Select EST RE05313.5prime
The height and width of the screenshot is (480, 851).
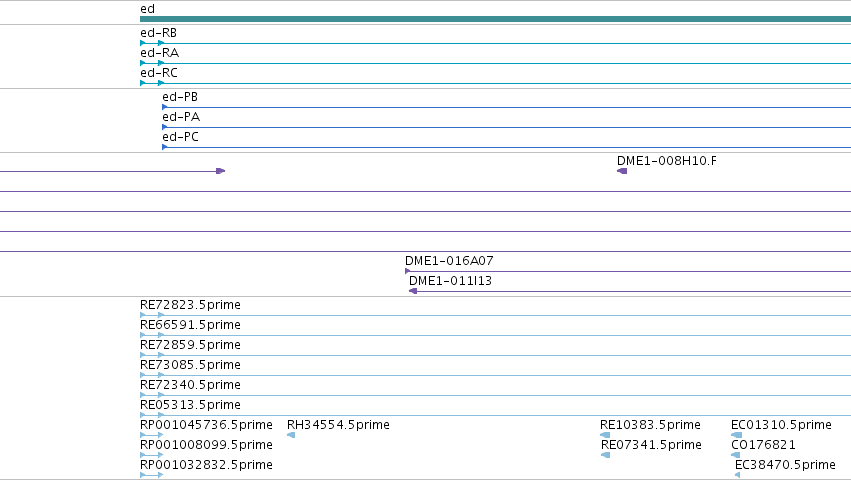tap(190, 405)
